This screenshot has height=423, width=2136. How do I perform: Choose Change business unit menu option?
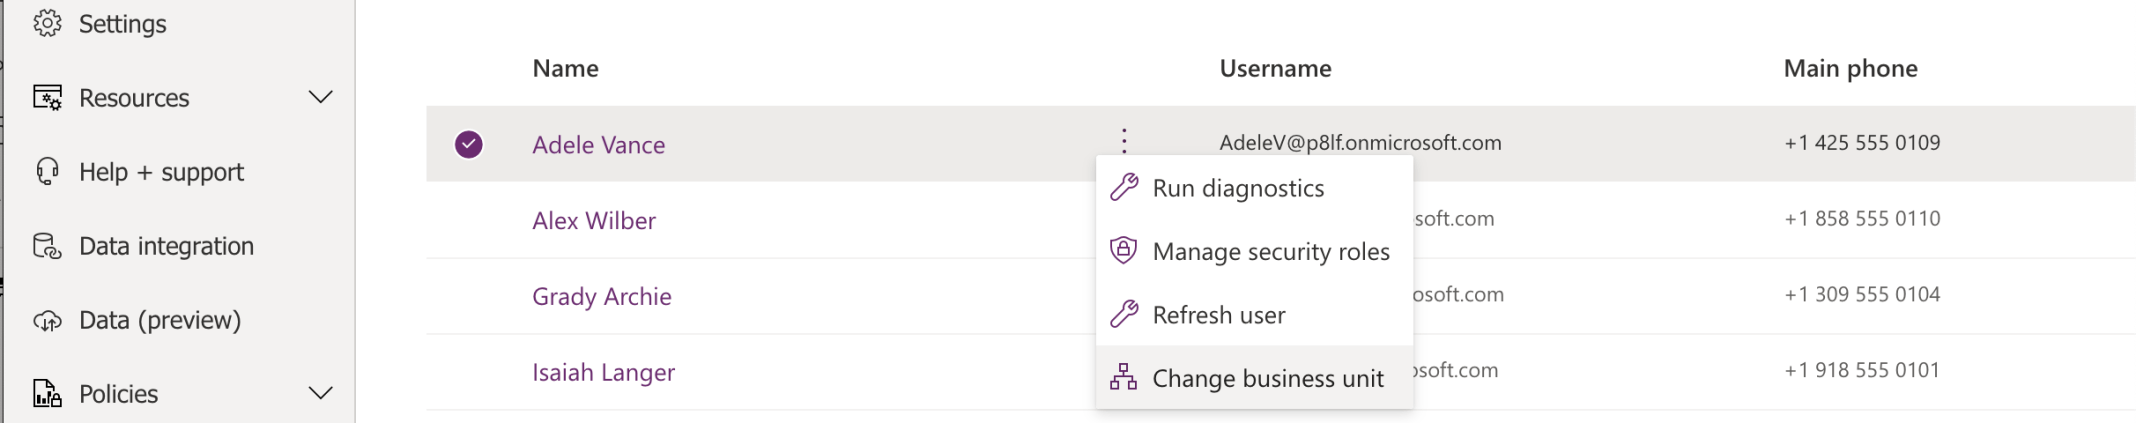tap(1267, 378)
